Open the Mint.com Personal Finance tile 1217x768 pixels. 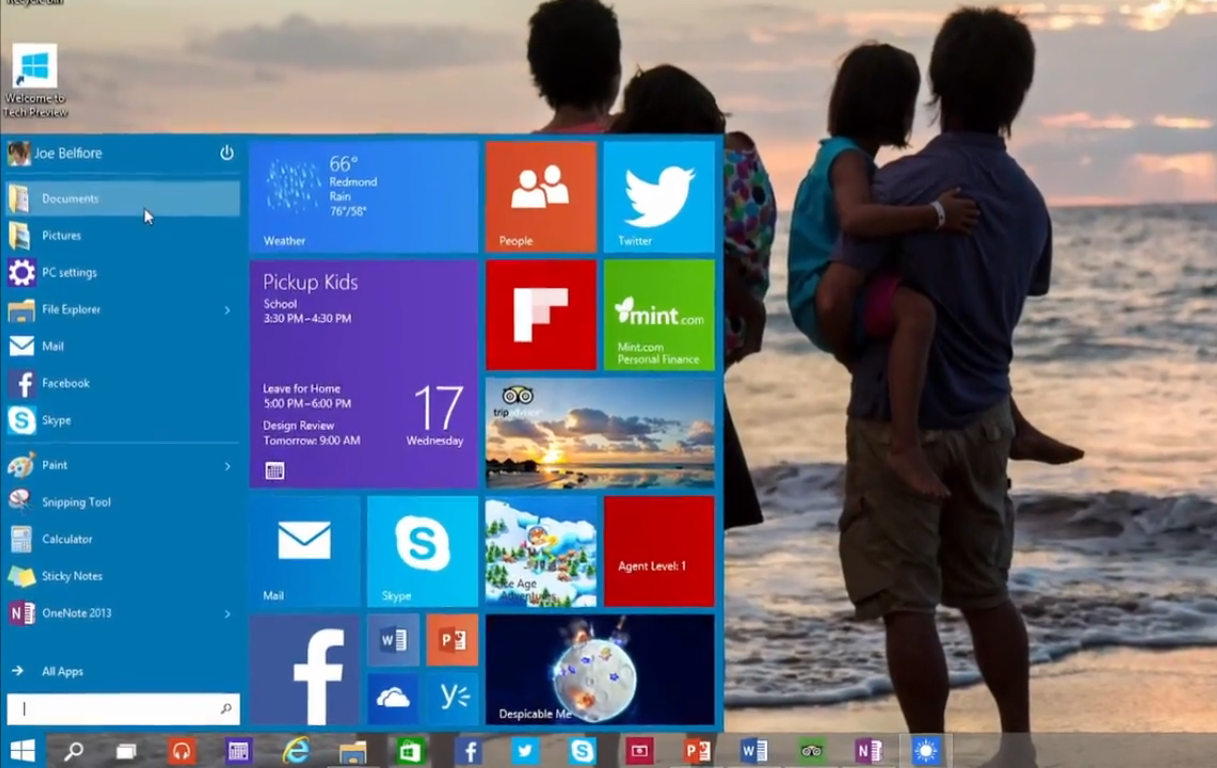(x=659, y=315)
